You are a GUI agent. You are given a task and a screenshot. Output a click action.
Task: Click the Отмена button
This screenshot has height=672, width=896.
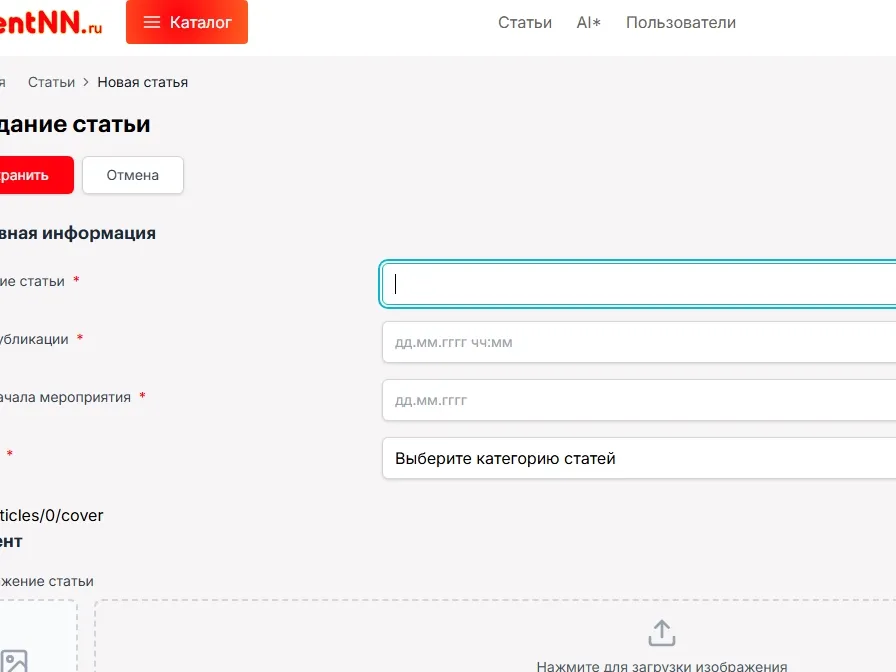[x=132, y=175]
